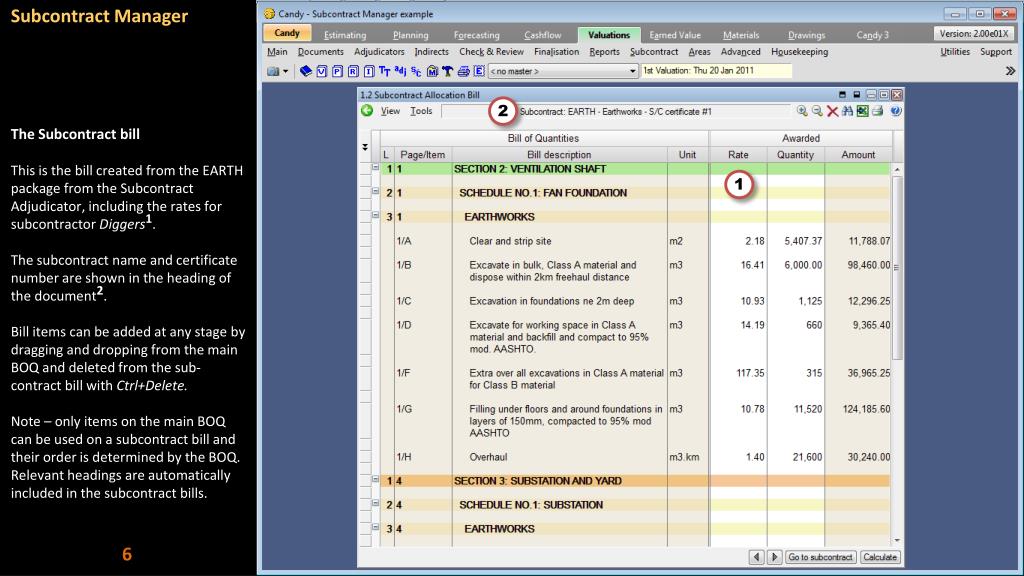
Task: Click the Go to subcontract button
Action: [x=820, y=557]
